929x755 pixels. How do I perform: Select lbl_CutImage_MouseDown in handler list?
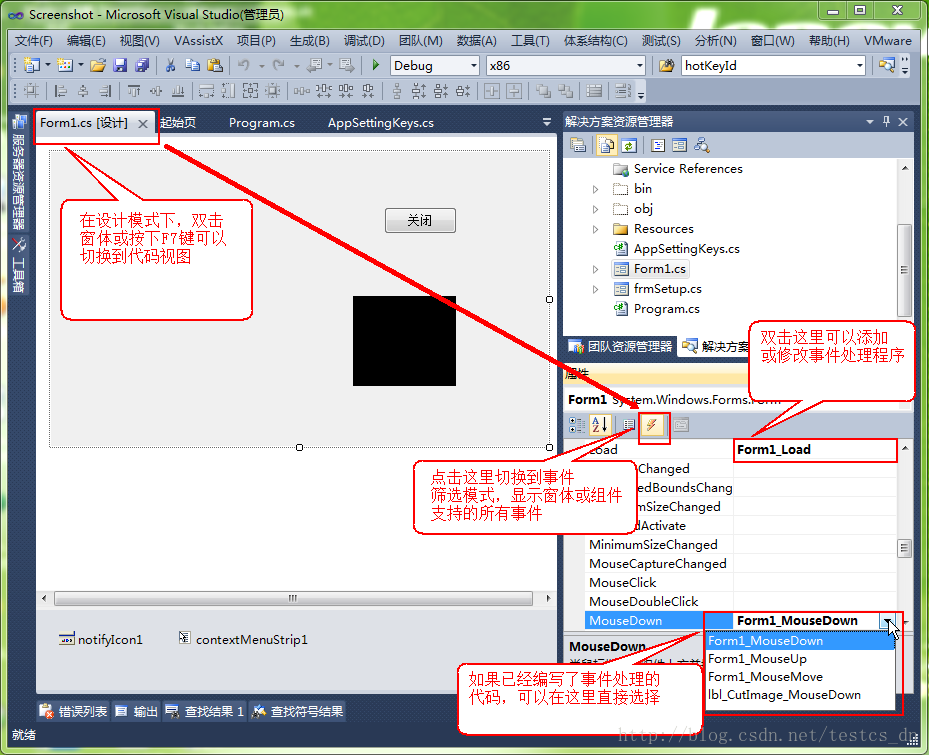click(x=800, y=695)
